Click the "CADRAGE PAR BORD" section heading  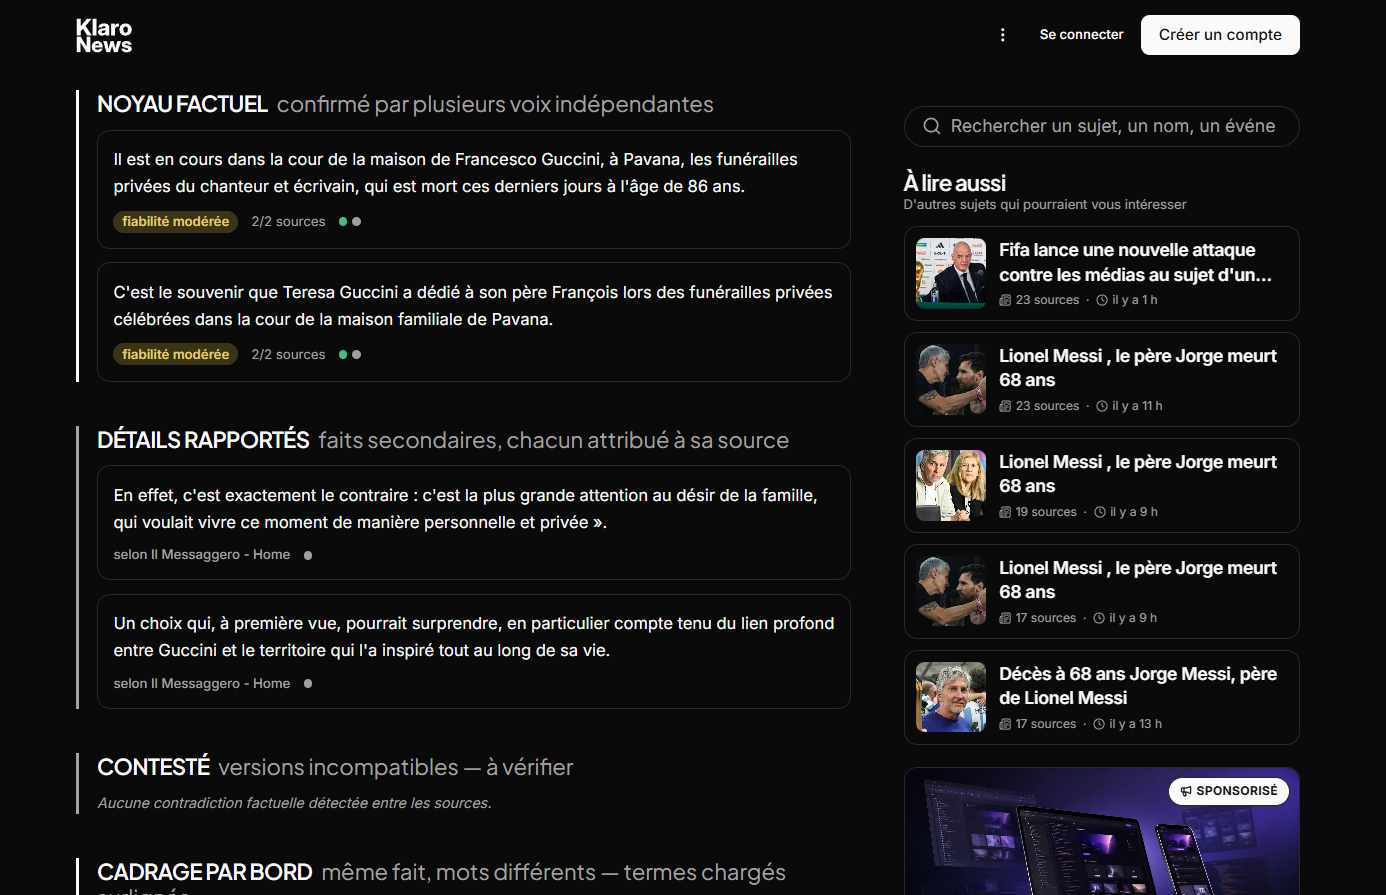tap(205, 872)
